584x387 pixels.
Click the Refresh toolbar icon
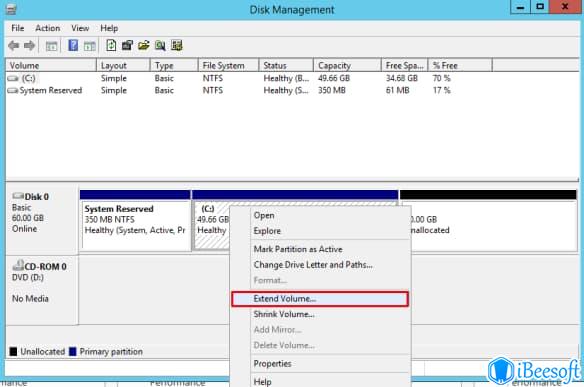pyautogui.click(x=111, y=45)
